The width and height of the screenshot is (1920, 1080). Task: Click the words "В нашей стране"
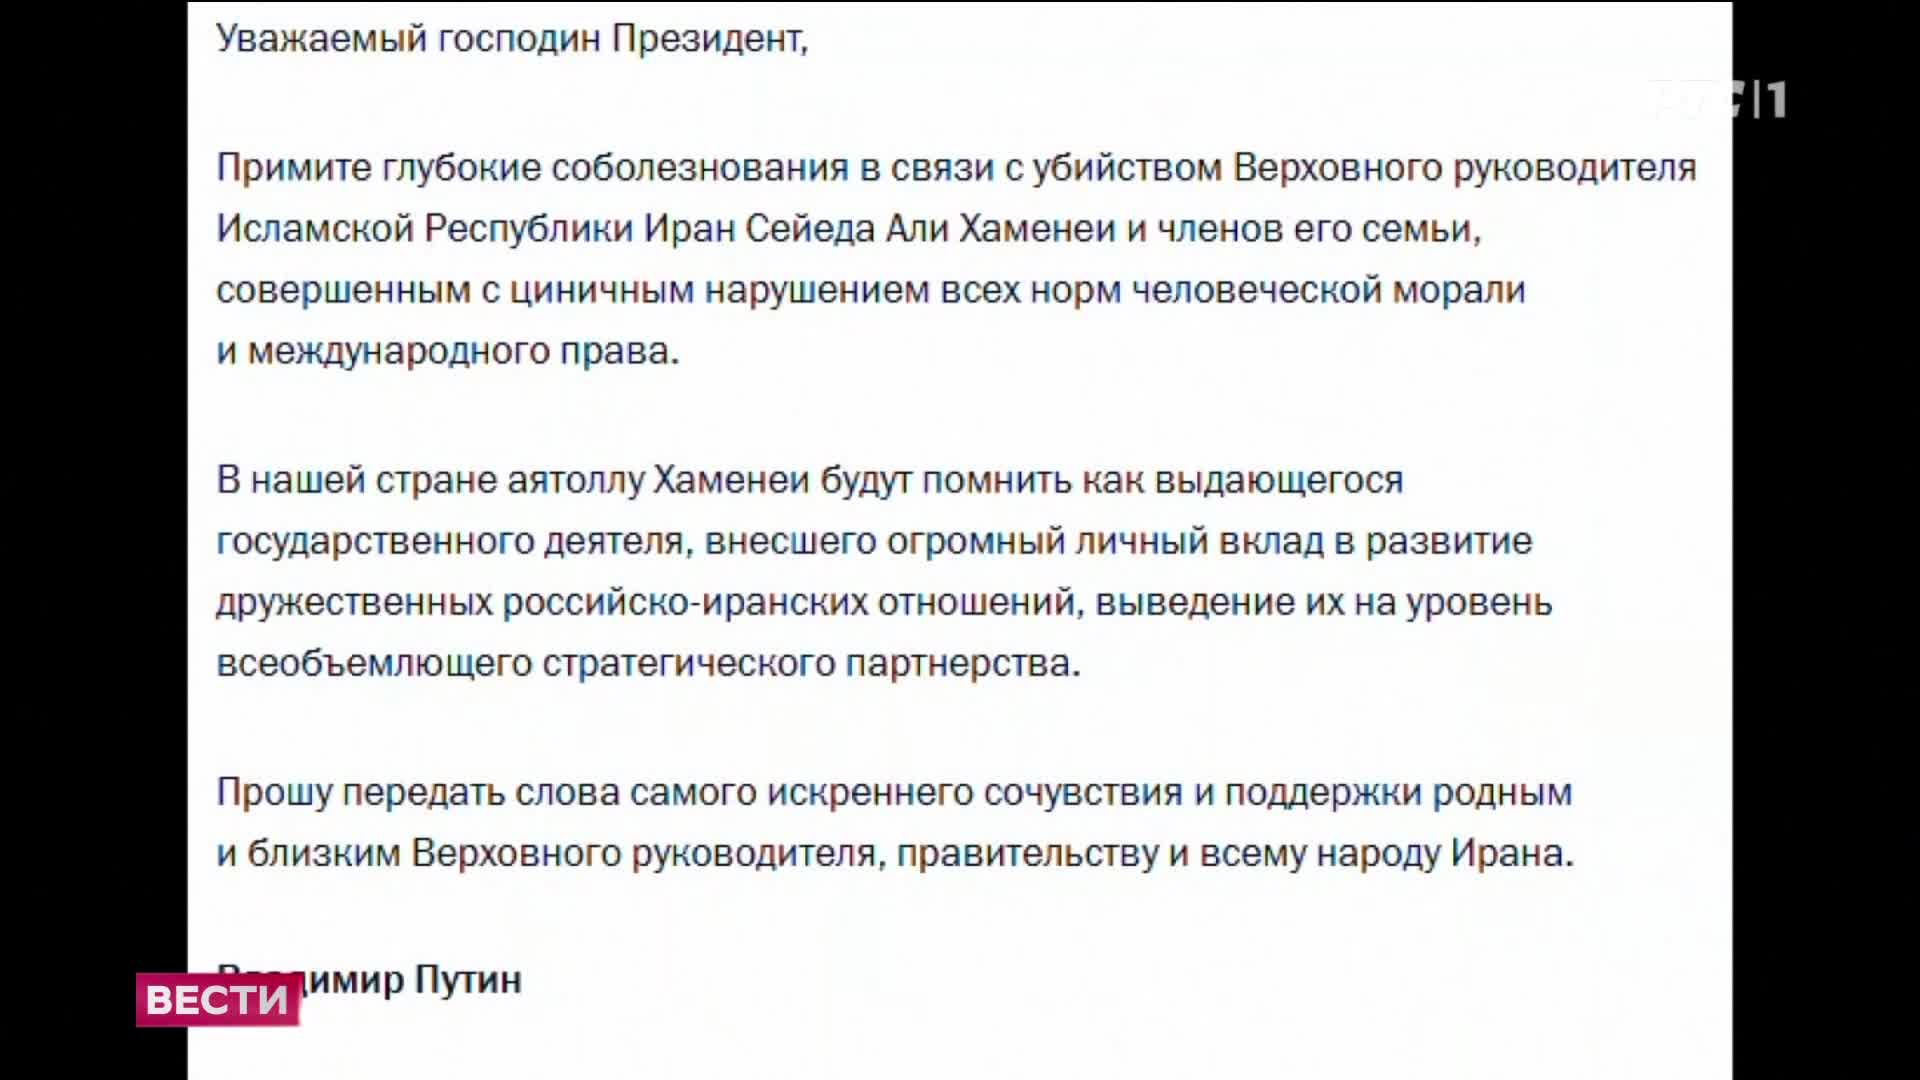pos(356,480)
